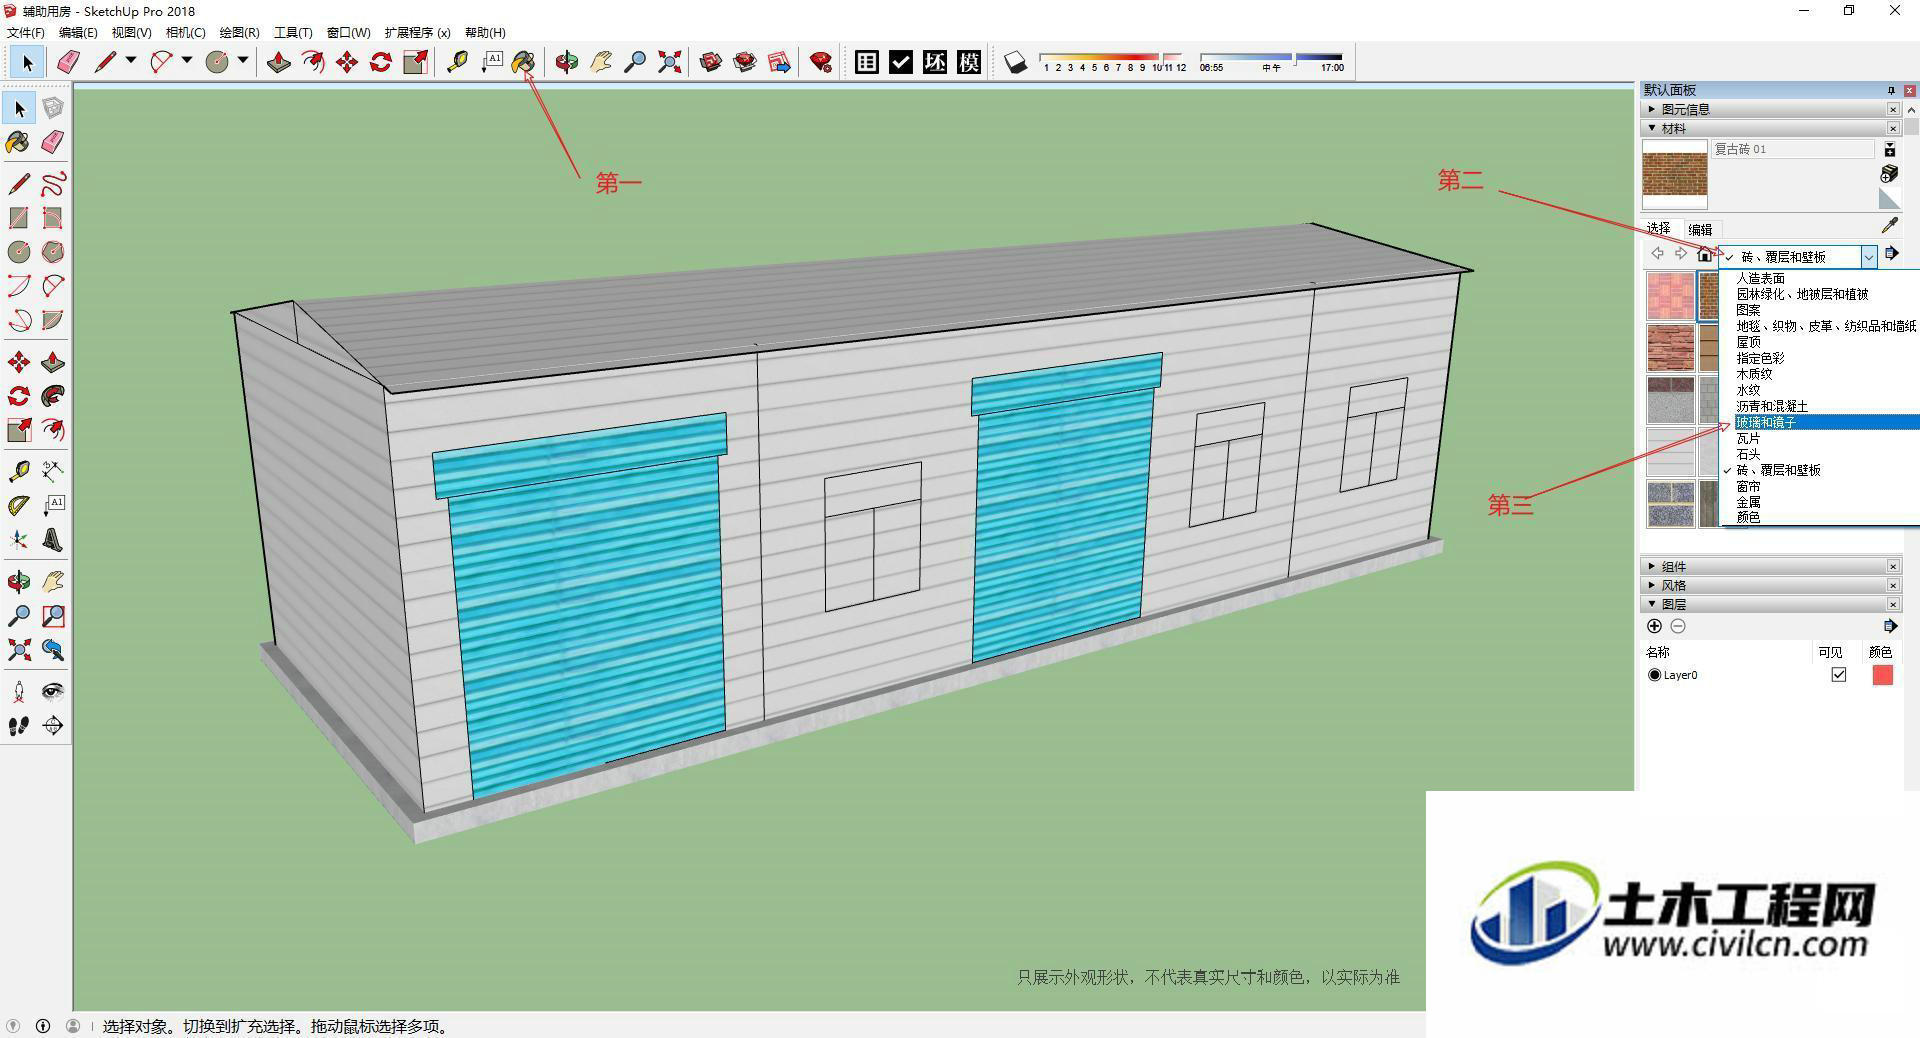Click the materials back arrow
Viewport: 1920px width, 1038px height.
point(1657,254)
